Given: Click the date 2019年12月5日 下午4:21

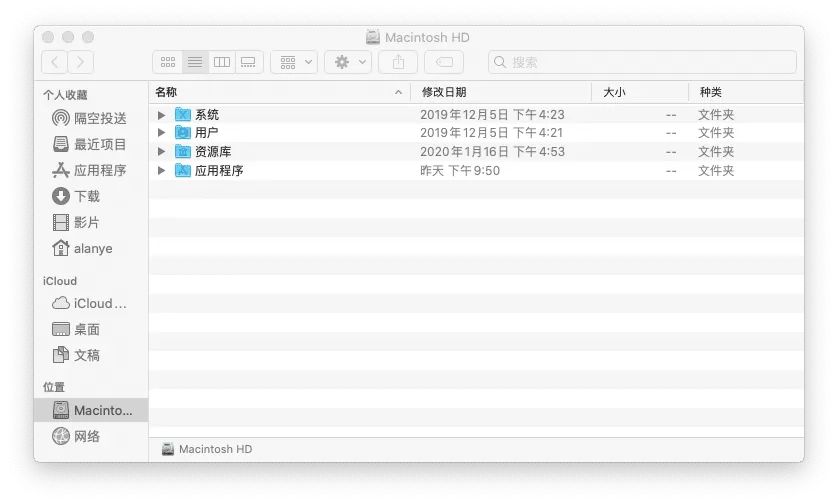Looking at the screenshot, I should point(492,133).
